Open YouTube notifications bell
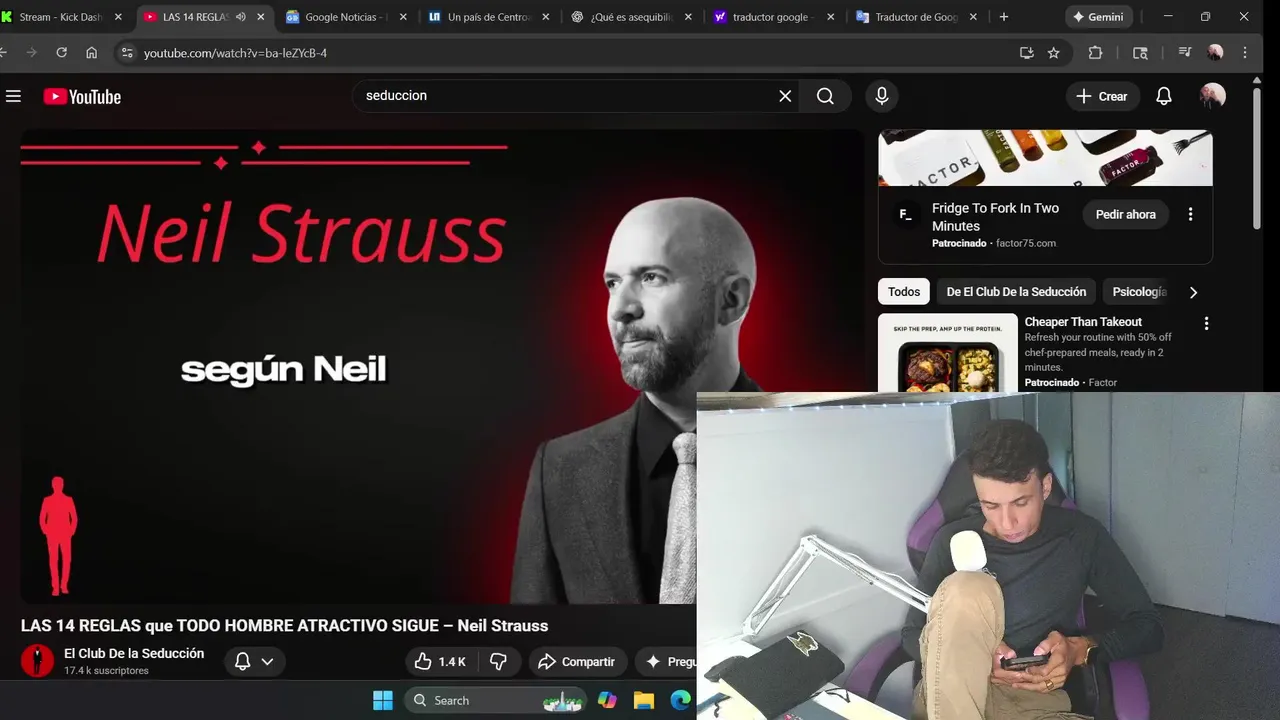The image size is (1280, 720). coord(1164,96)
